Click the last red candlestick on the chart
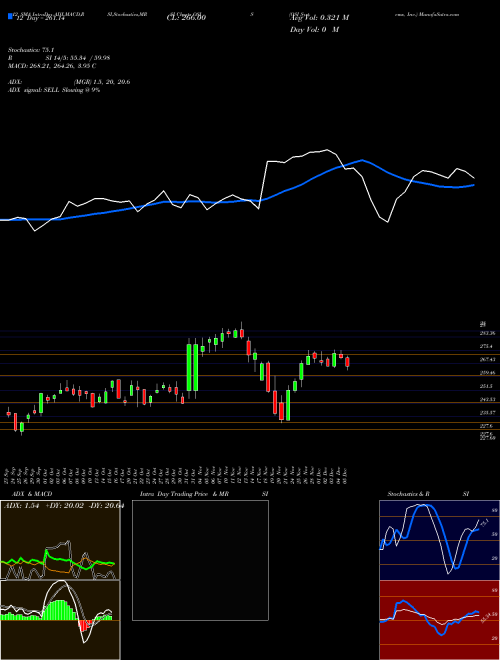The height and width of the screenshot is (660, 500). [347, 362]
